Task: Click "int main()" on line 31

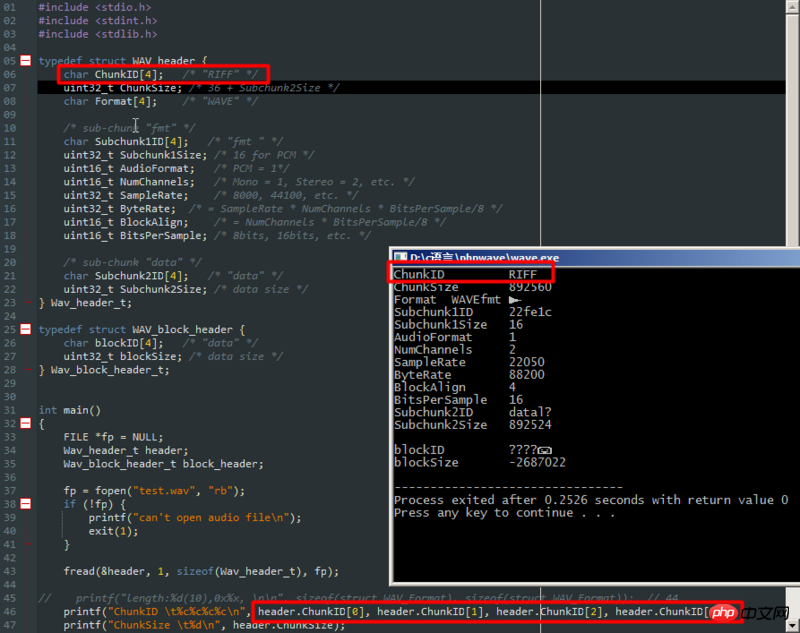Action: tap(70, 410)
